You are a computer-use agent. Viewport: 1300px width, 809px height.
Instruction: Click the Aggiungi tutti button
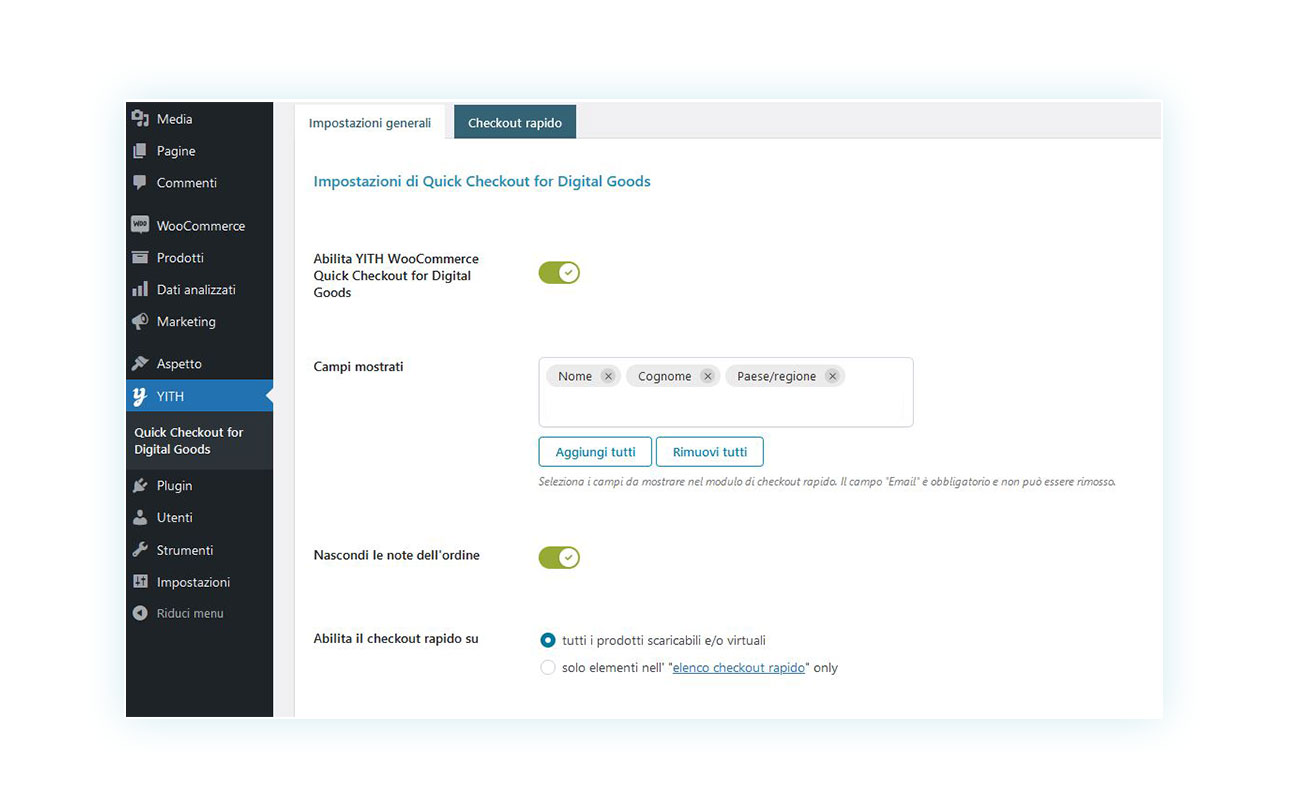pyautogui.click(x=595, y=451)
